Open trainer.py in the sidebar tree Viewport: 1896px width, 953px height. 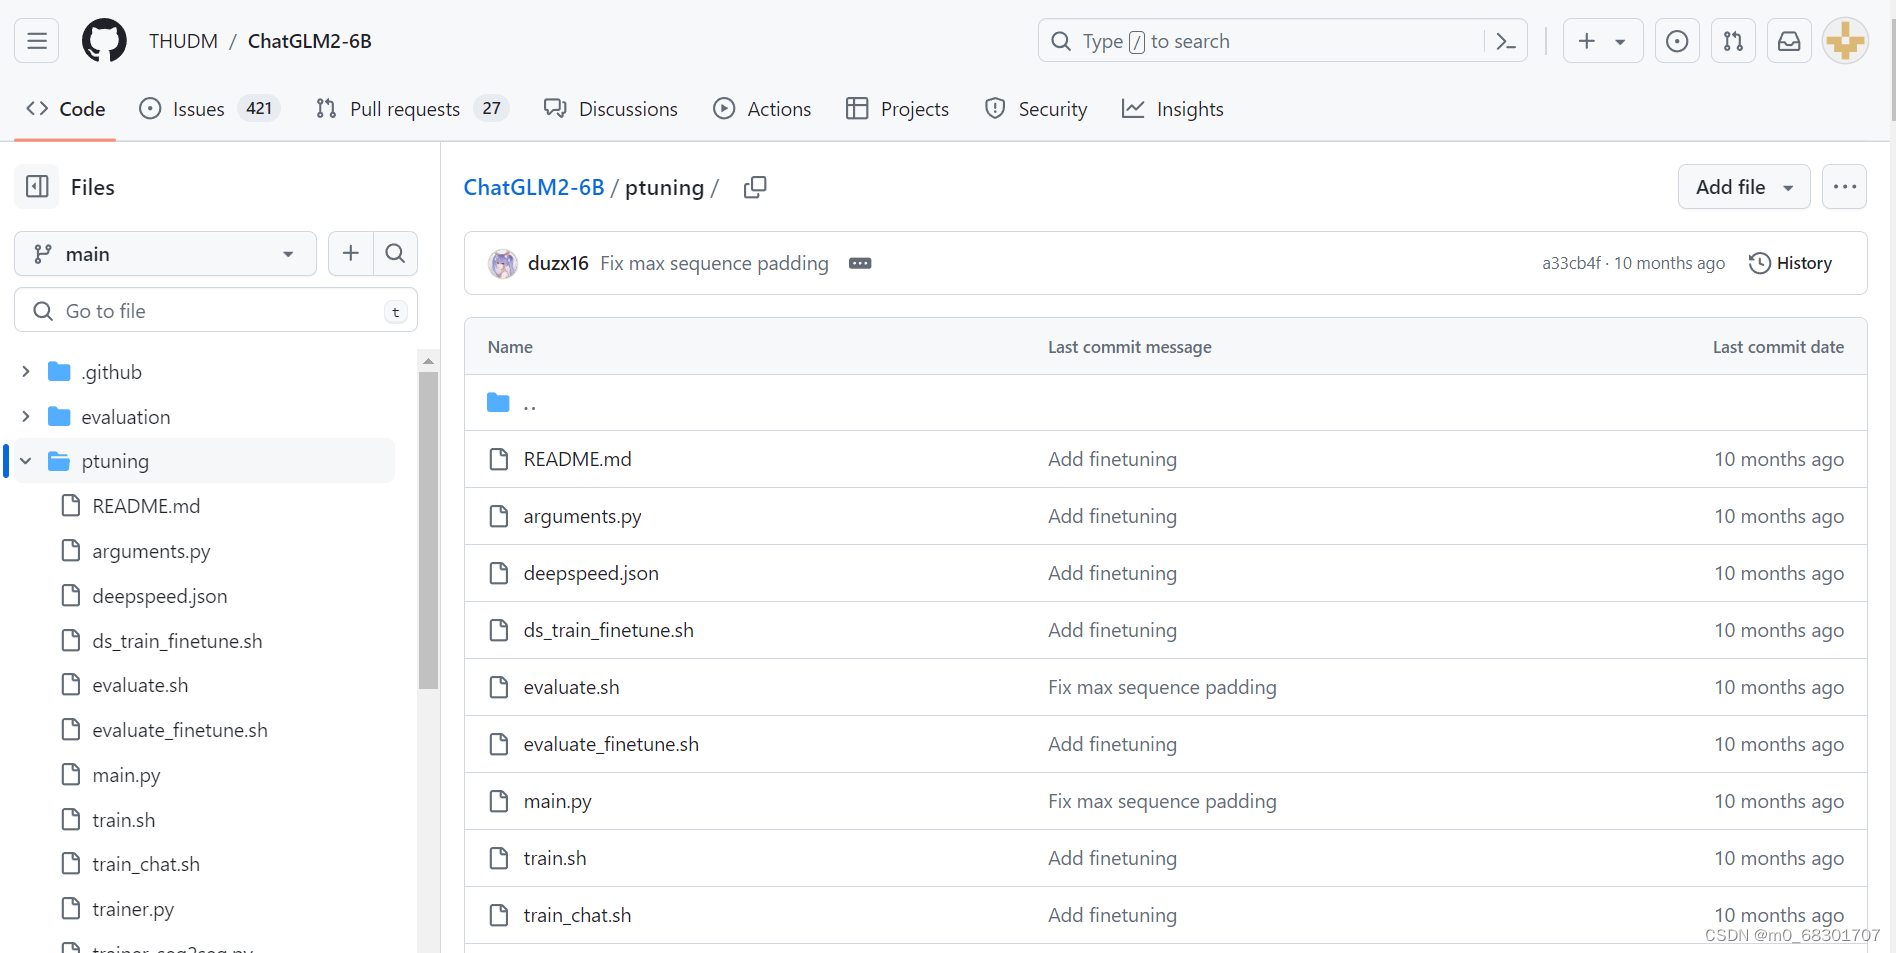(x=133, y=909)
